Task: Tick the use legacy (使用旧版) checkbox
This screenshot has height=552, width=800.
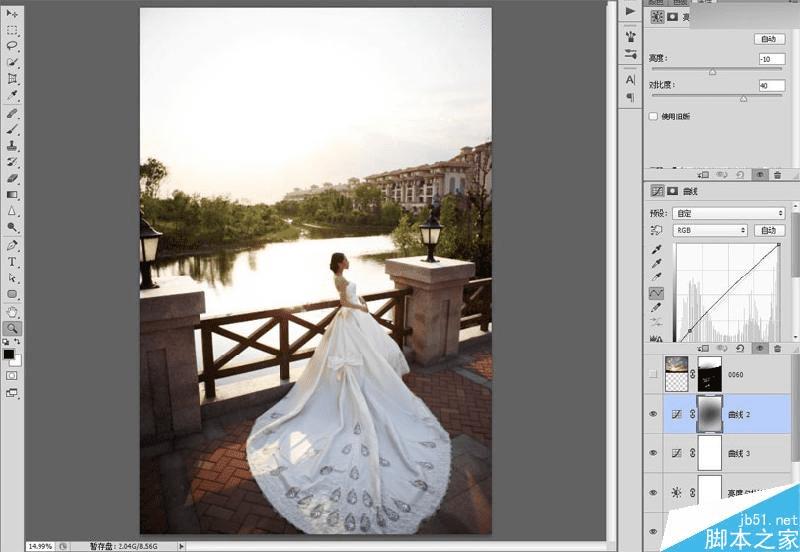Action: tap(653, 116)
